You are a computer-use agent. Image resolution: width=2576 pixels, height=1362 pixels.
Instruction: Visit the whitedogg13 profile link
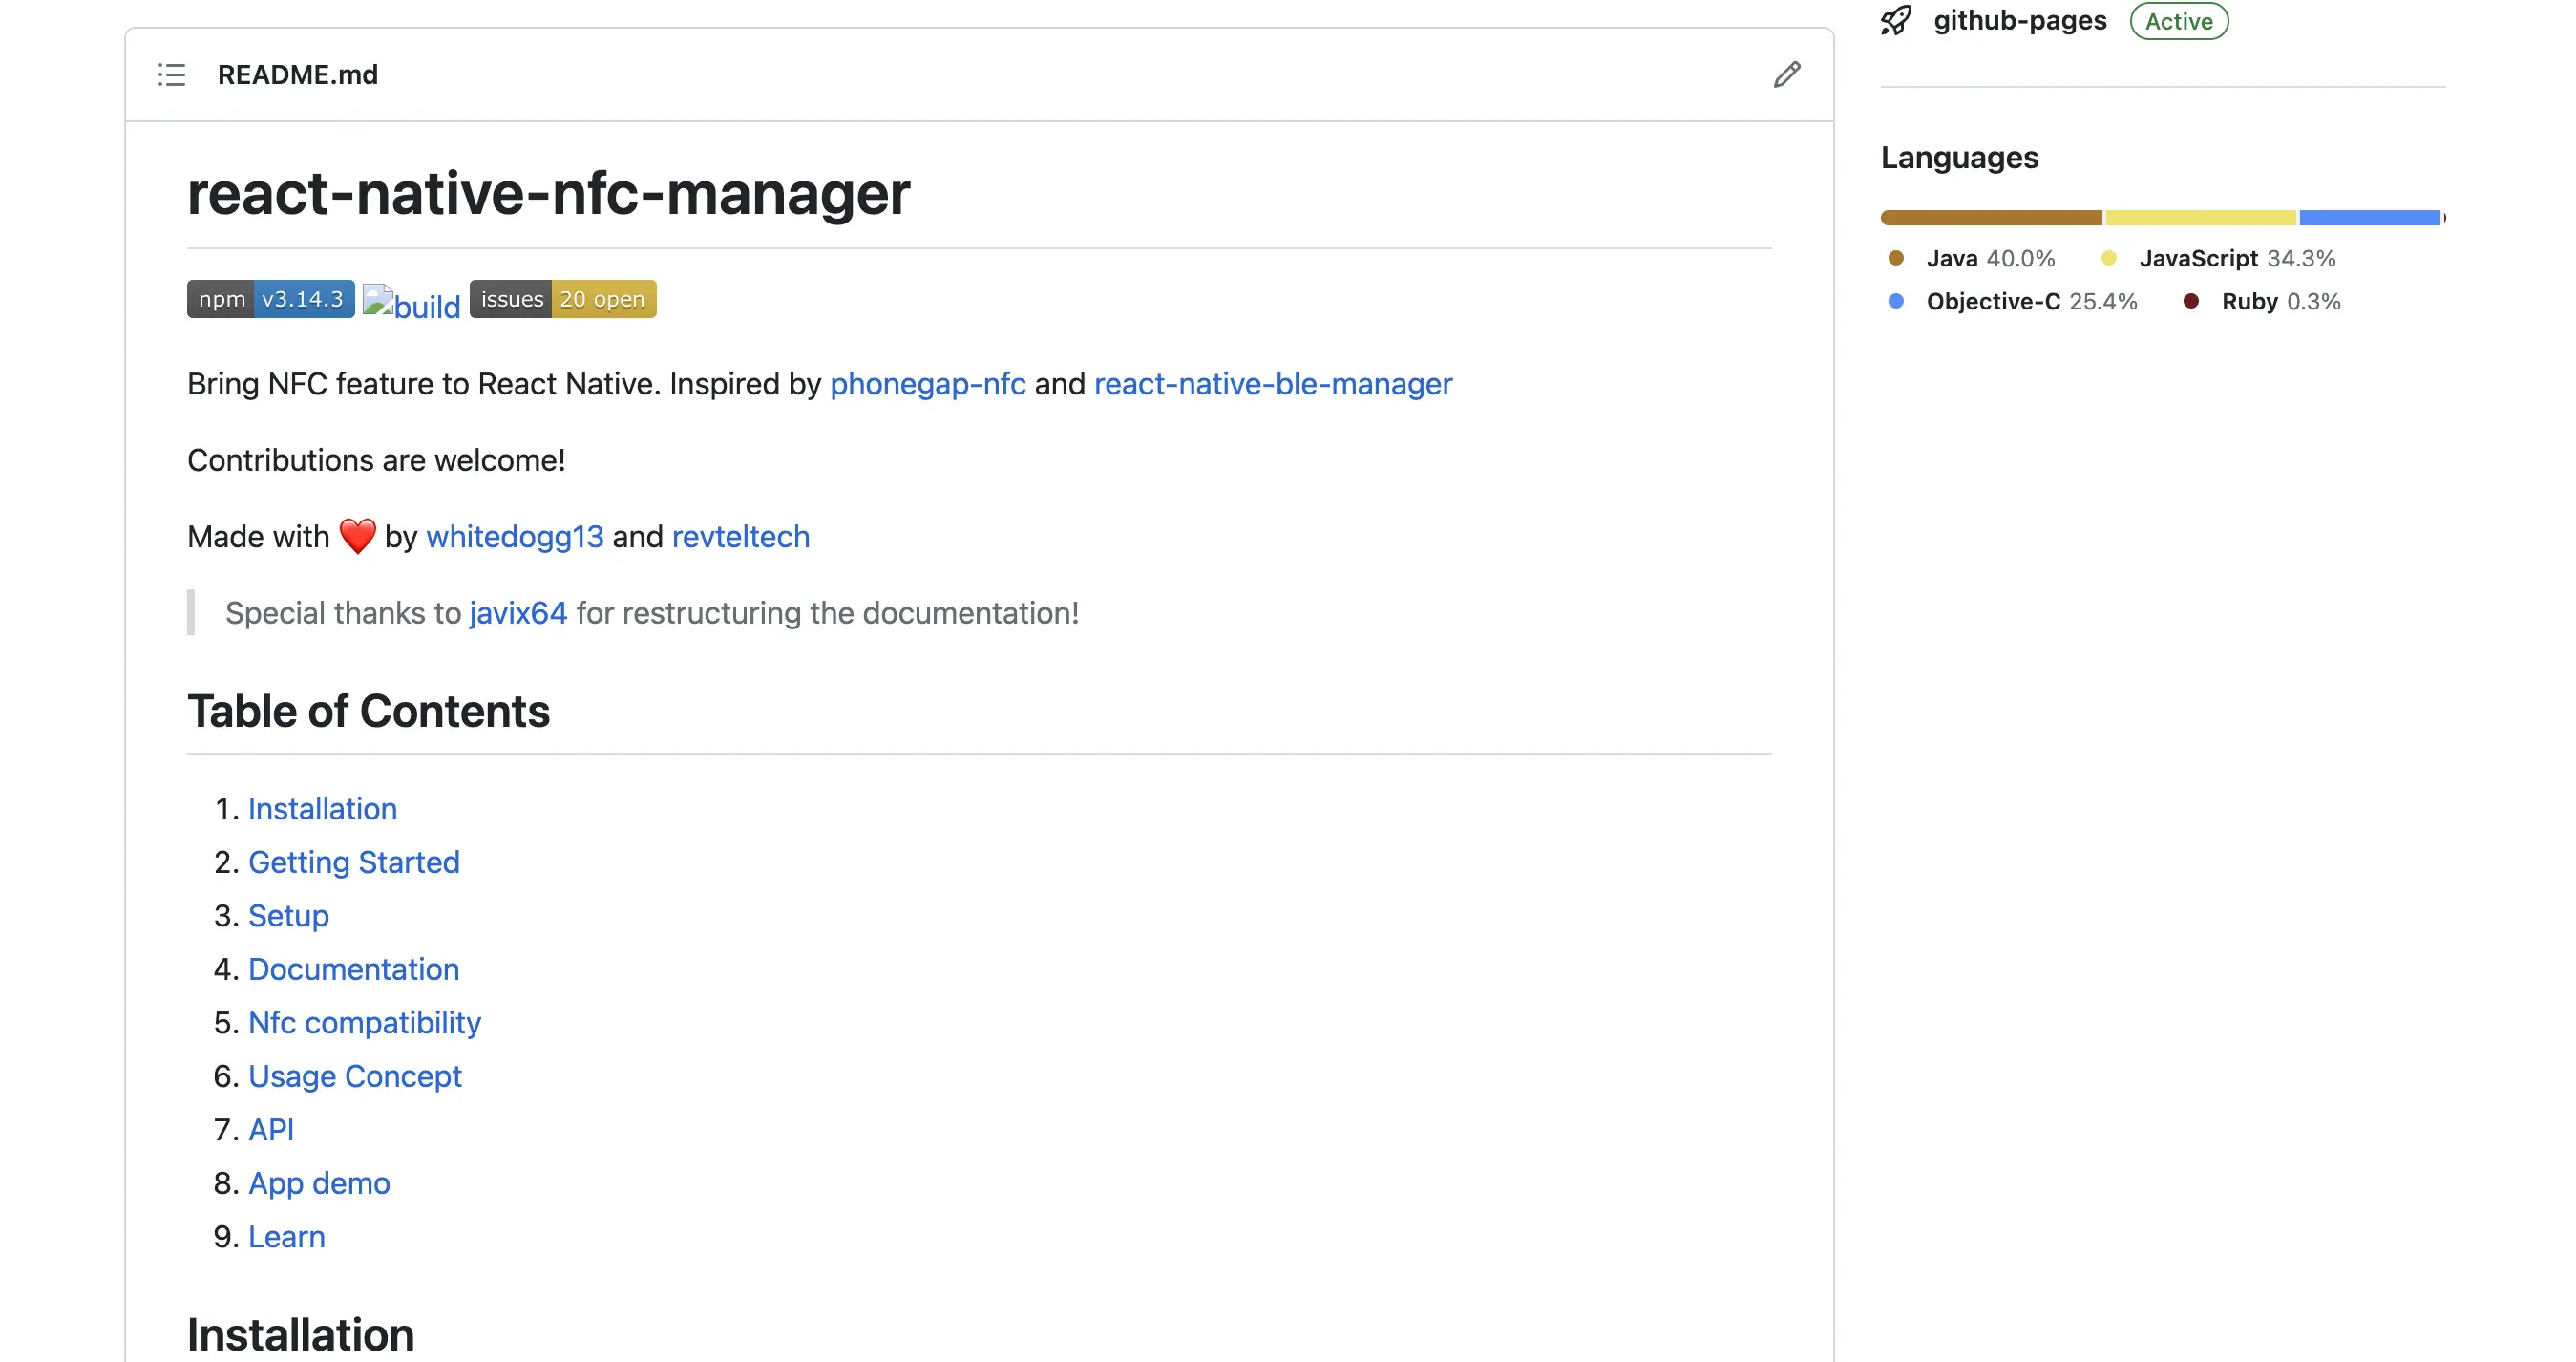[x=515, y=537]
